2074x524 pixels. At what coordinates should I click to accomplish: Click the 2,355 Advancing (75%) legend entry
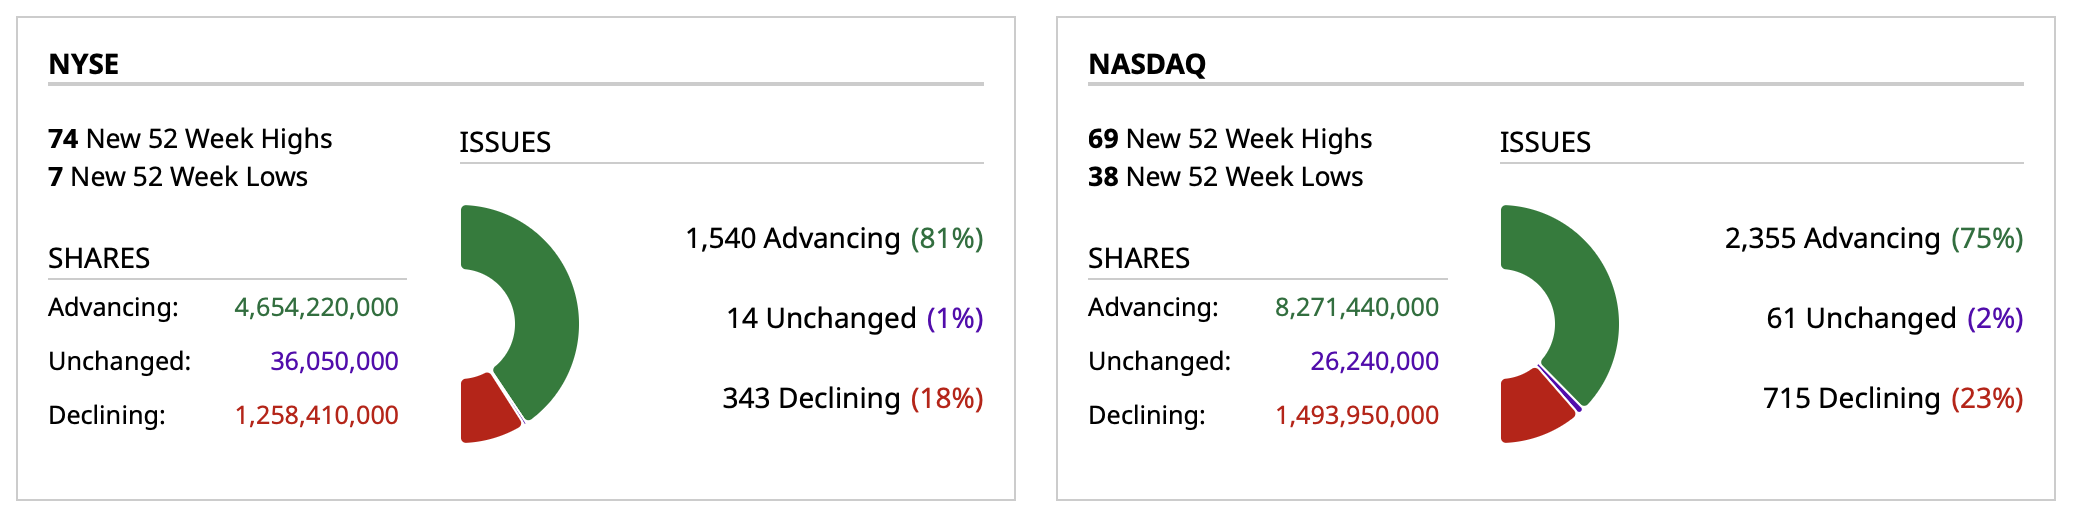1873,238
